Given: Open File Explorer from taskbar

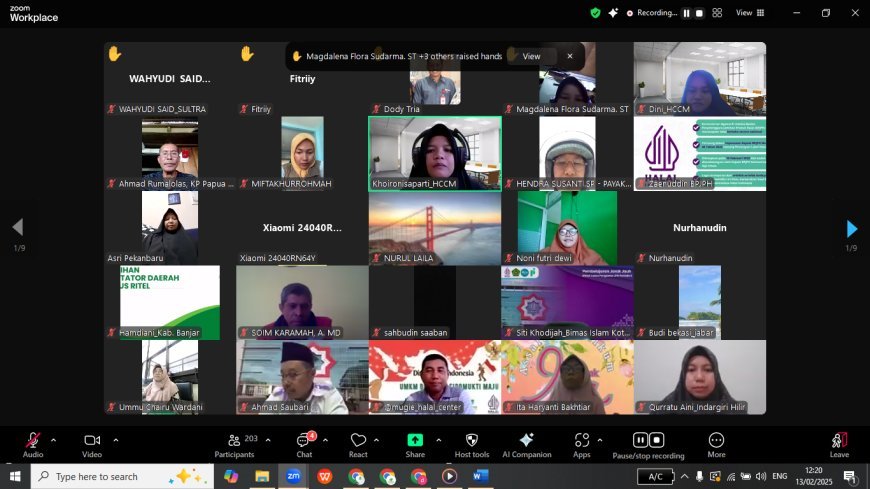Looking at the screenshot, I should pyautogui.click(x=262, y=476).
